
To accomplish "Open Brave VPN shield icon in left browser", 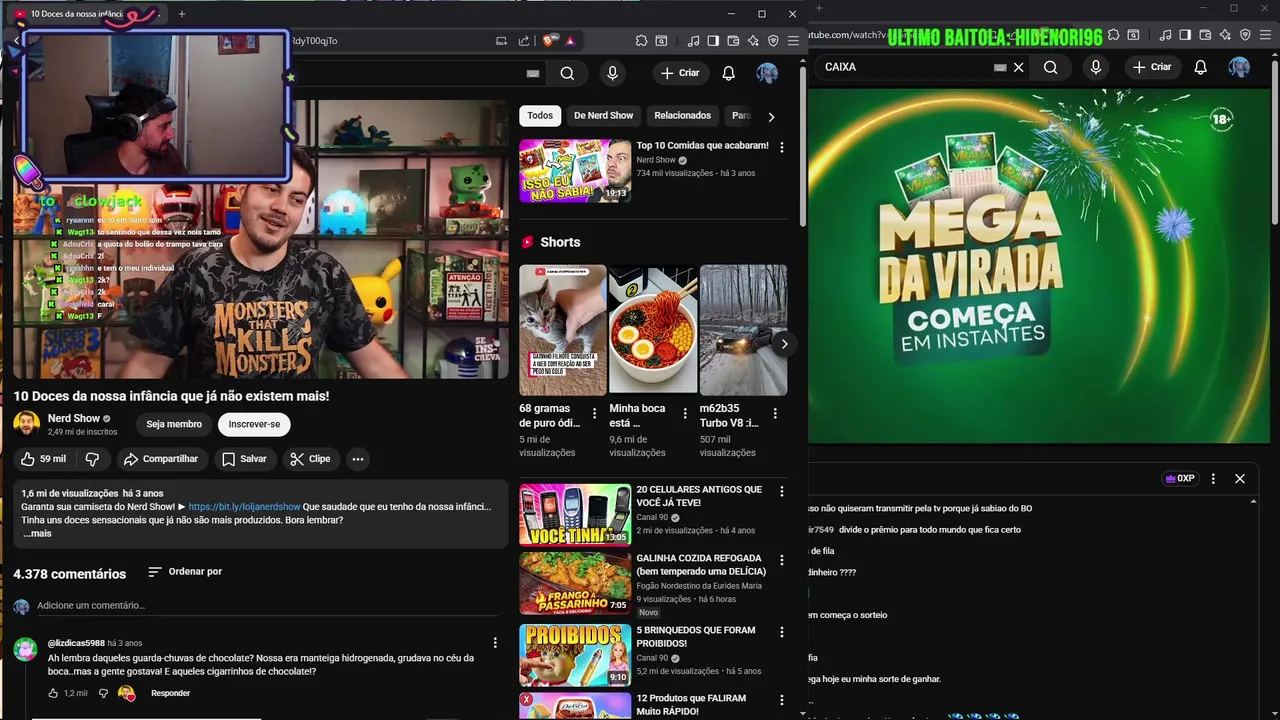I will [773, 41].
